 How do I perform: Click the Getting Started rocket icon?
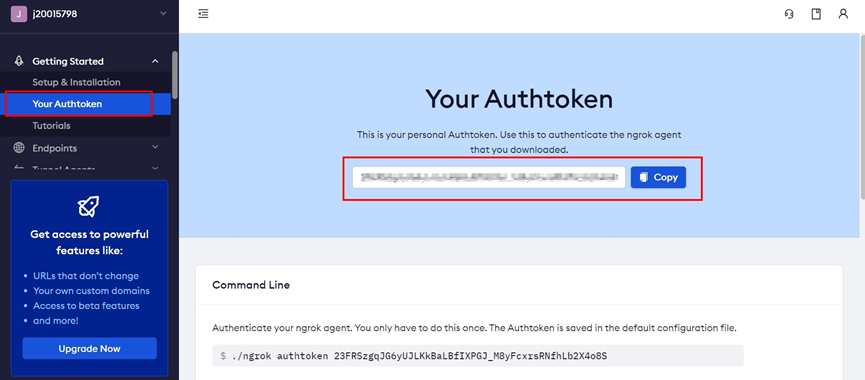click(19, 61)
